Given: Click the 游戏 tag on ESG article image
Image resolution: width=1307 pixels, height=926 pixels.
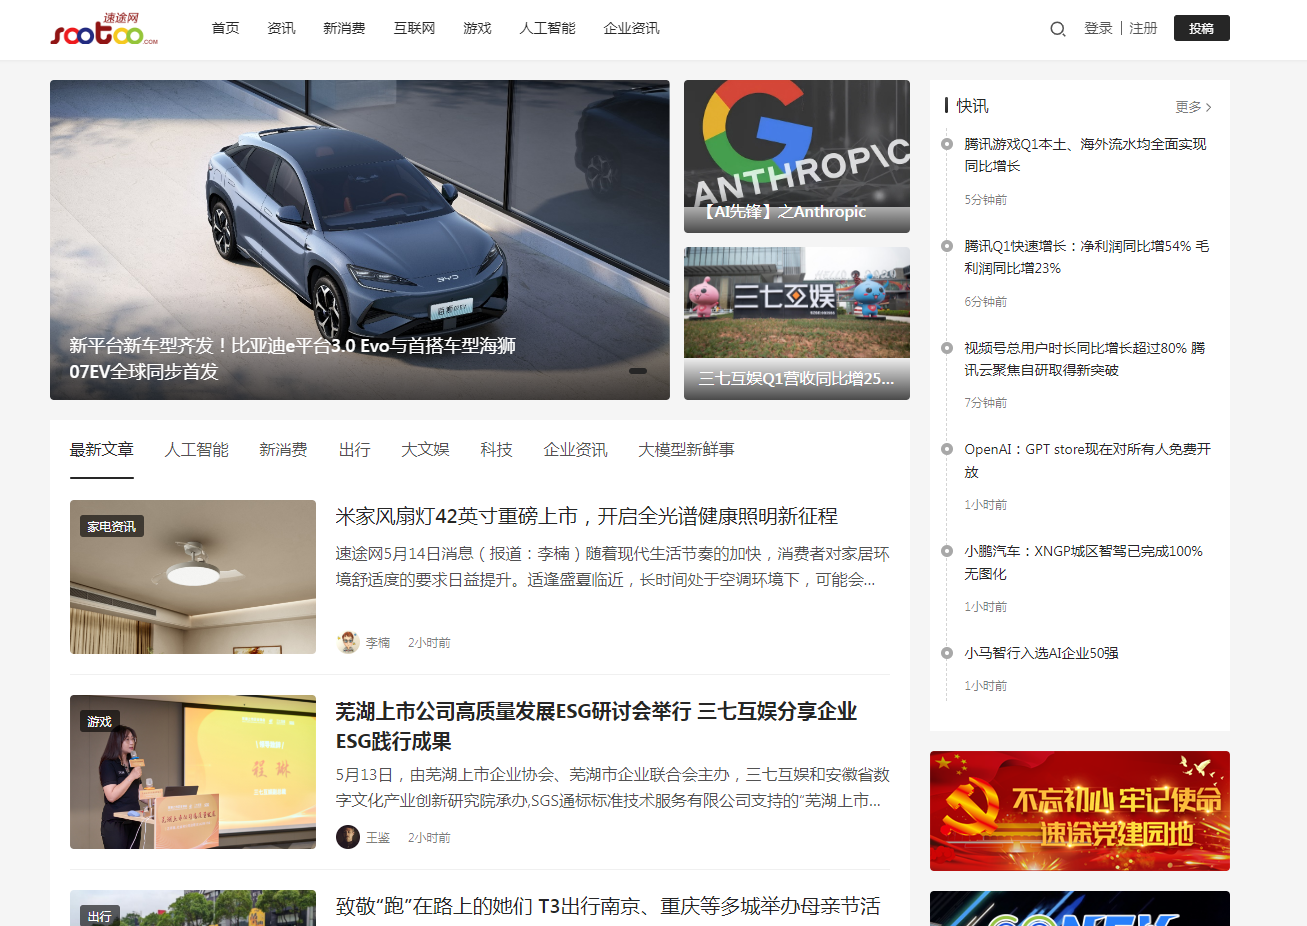Looking at the screenshot, I should (99, 721).
